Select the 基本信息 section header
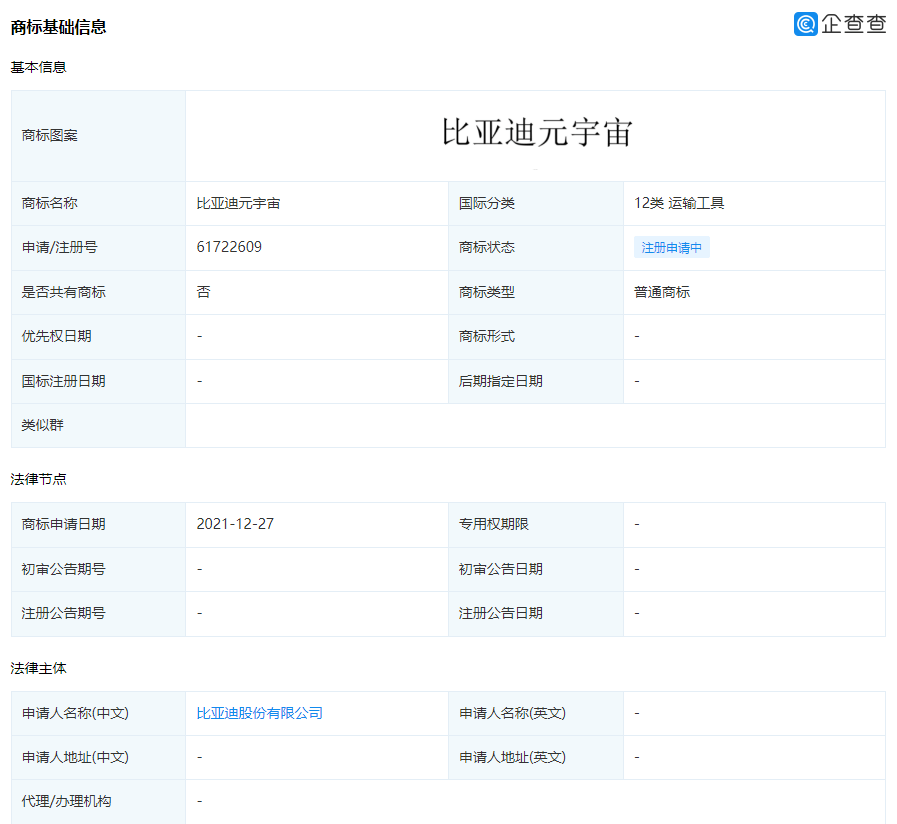The width and height of the screenshot is (897, 824). (38, 67)
